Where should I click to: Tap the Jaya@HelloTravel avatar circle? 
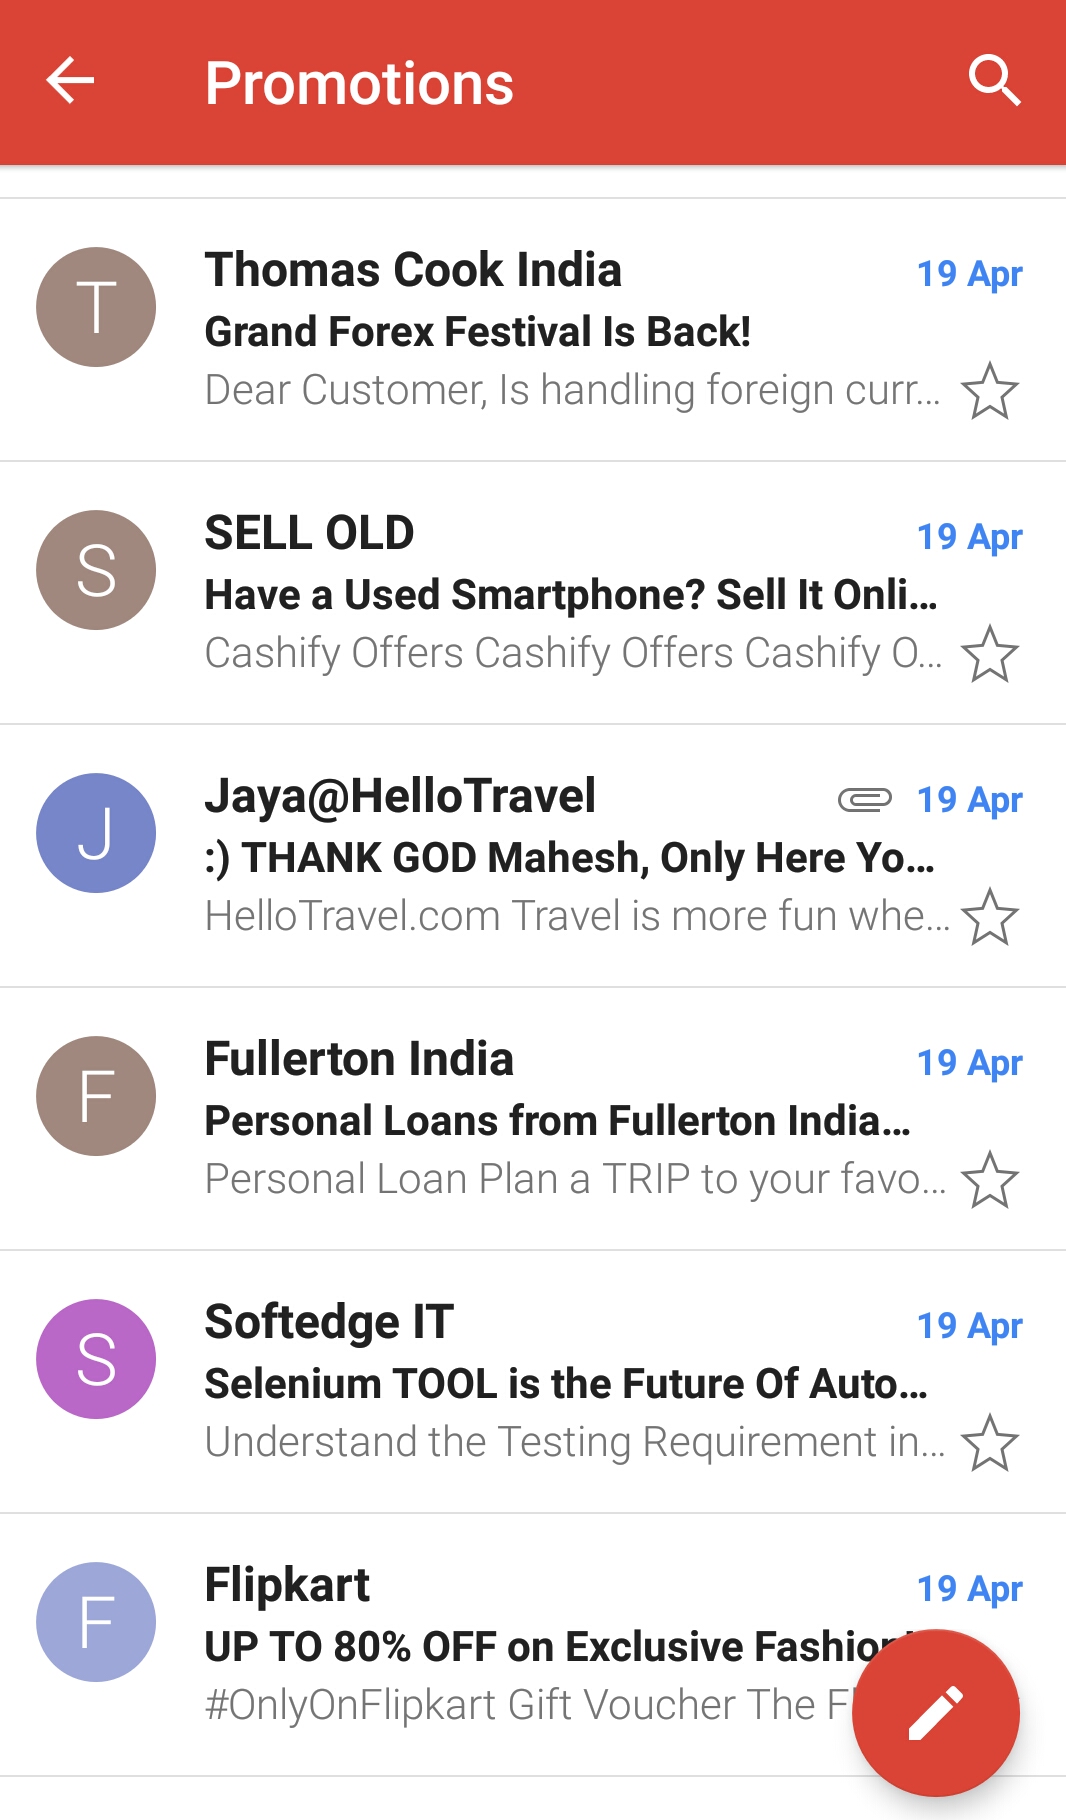click(96, 833)
